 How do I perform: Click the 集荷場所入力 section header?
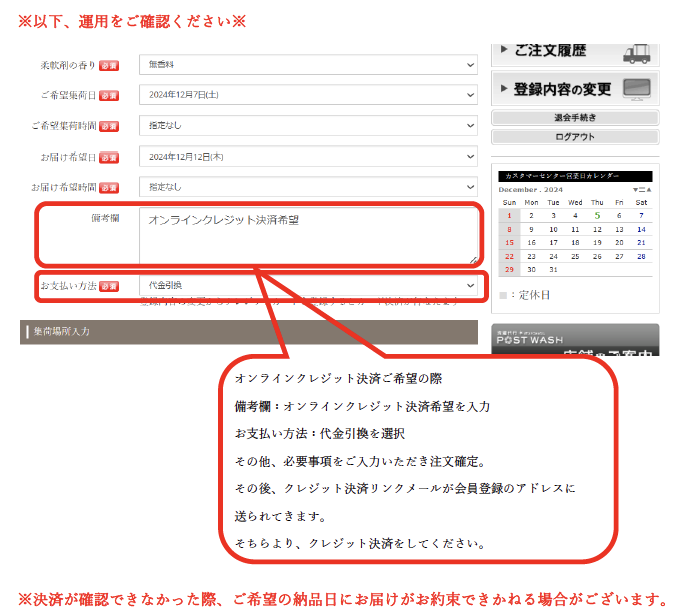[x=249, y=332]
